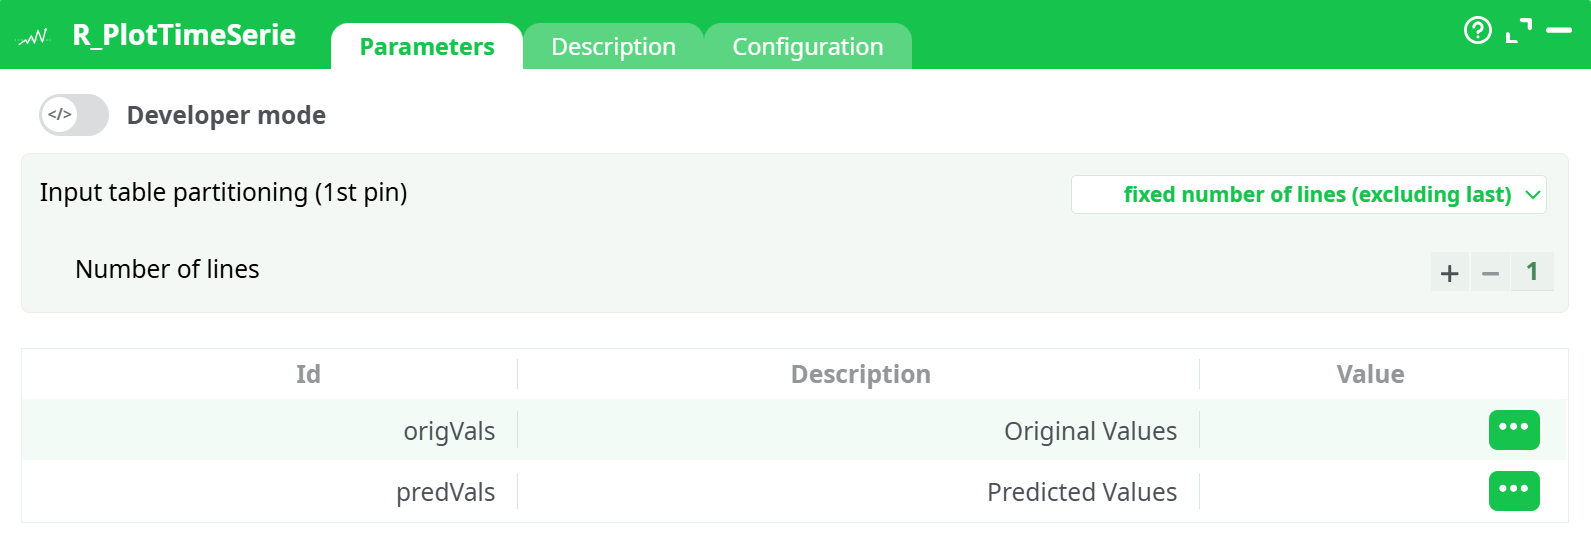Switch to the Description tab
This screenshot has width=1591, height=544.
[613, 47]
